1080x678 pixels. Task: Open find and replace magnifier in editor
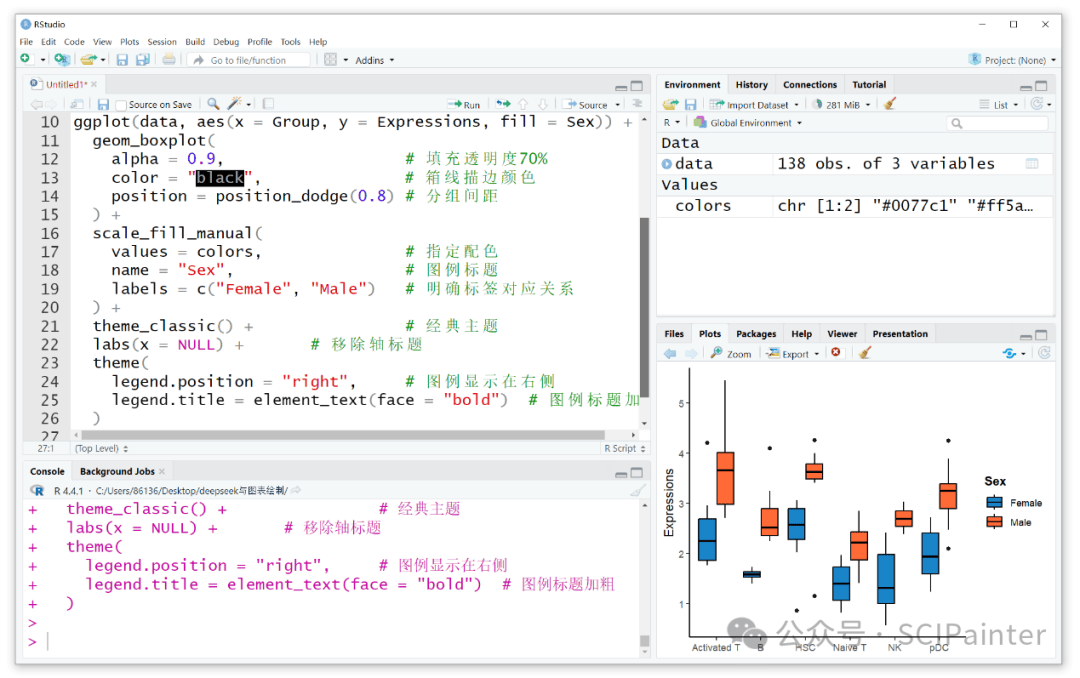tap(214, 104)
